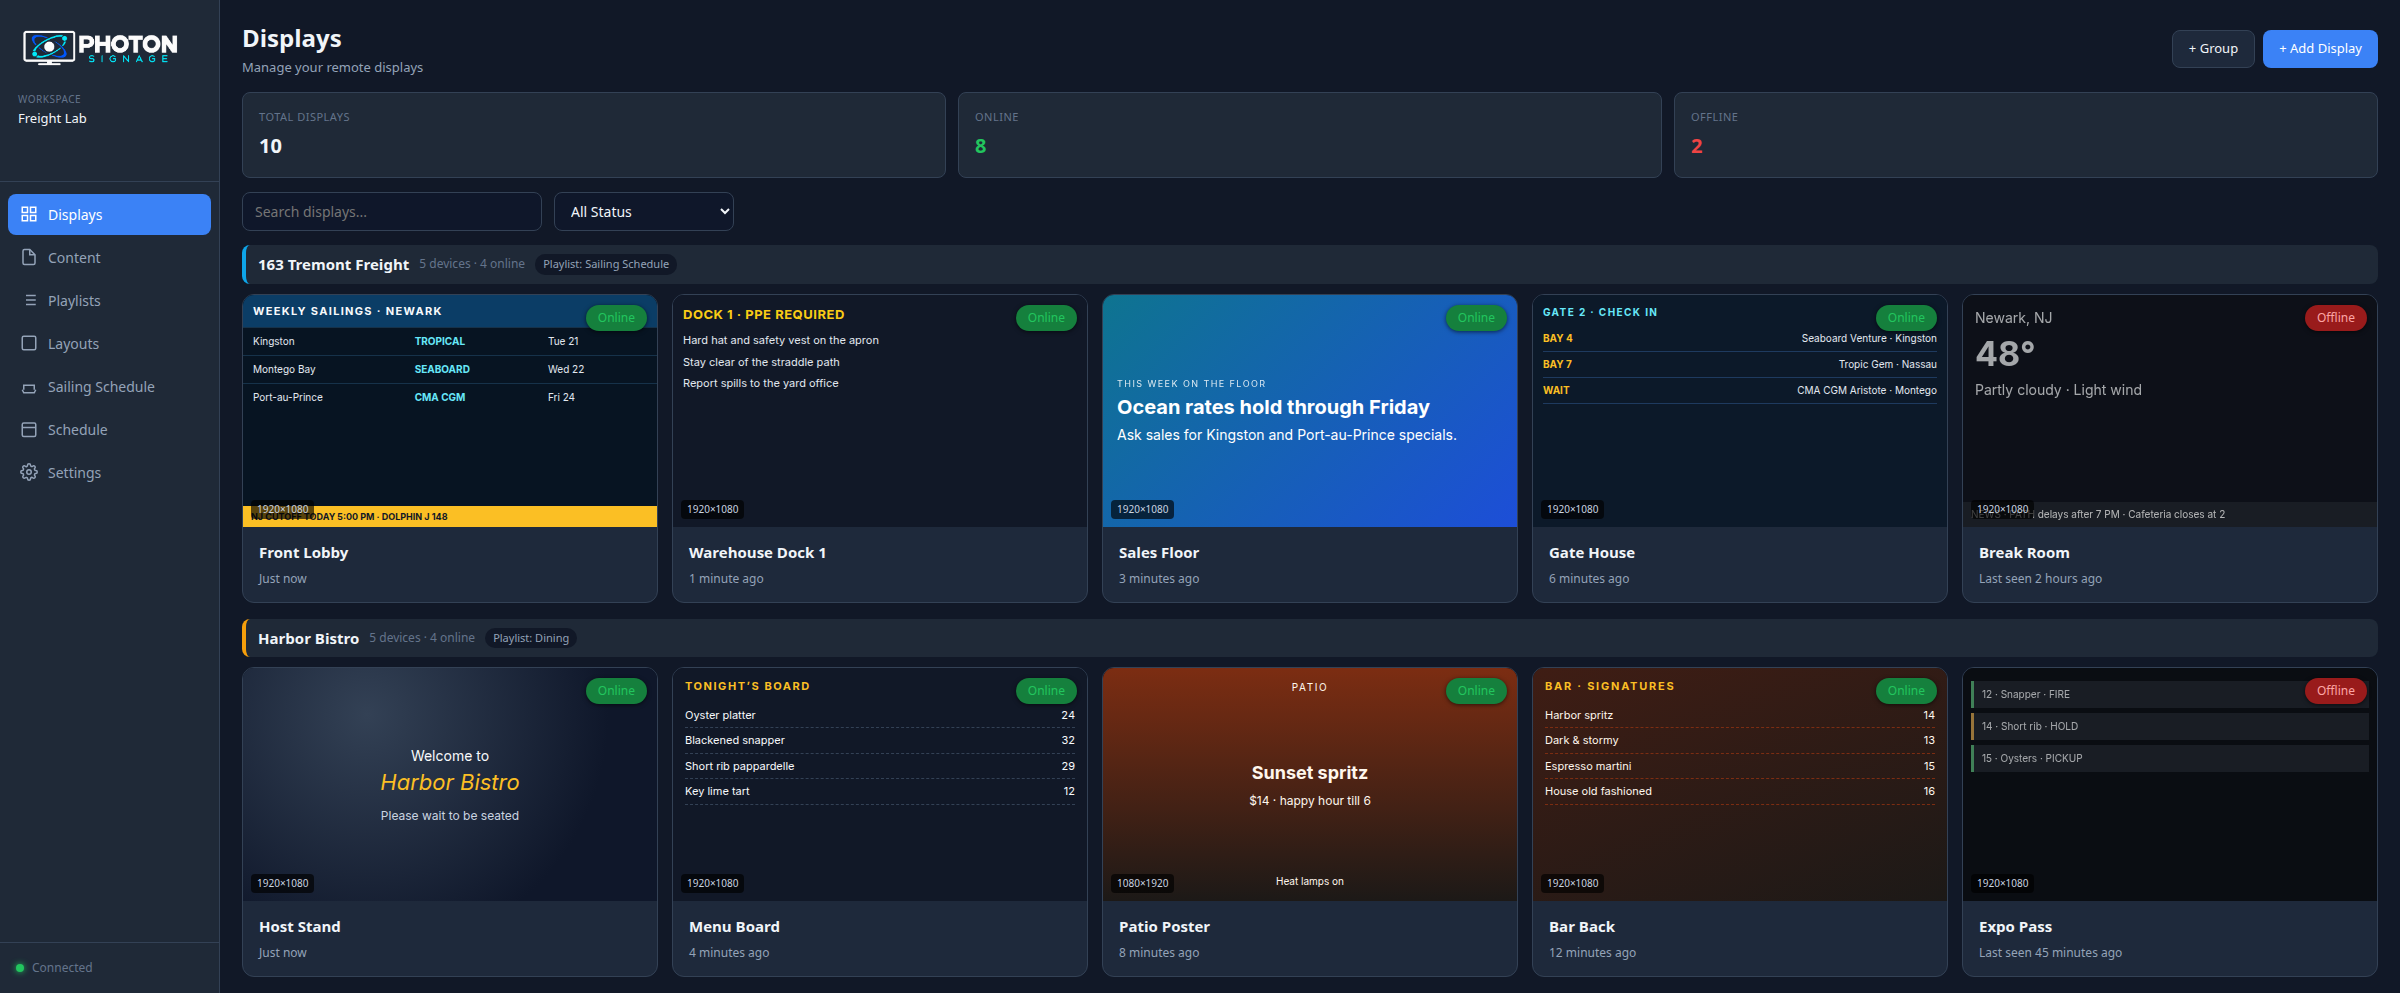Click the Freight Lab workspace name
The height and width of the screenshot is (993, 2400).
52,118
